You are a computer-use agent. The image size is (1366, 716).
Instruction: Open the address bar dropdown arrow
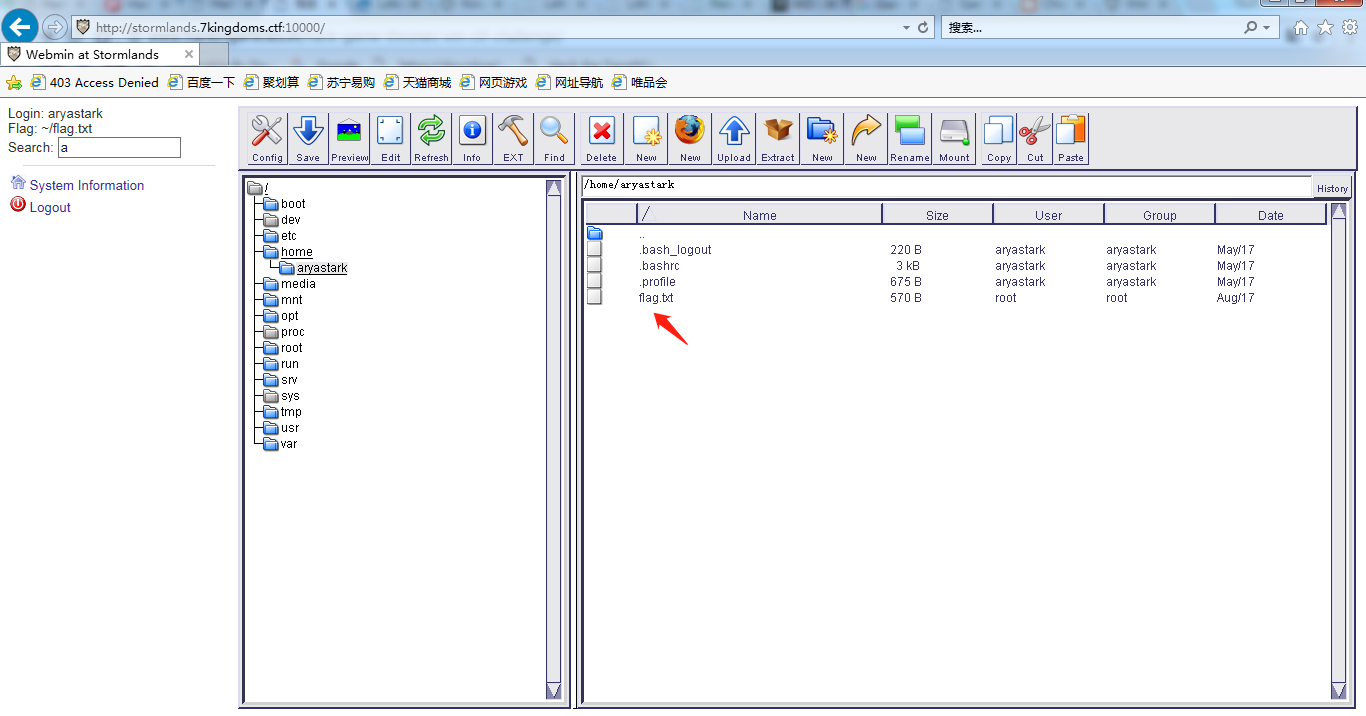[906, 27]
